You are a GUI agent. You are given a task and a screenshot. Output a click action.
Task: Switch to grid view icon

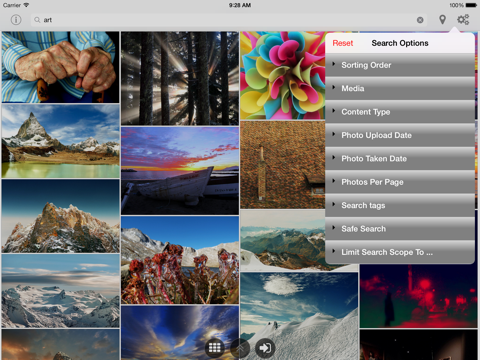214,348
